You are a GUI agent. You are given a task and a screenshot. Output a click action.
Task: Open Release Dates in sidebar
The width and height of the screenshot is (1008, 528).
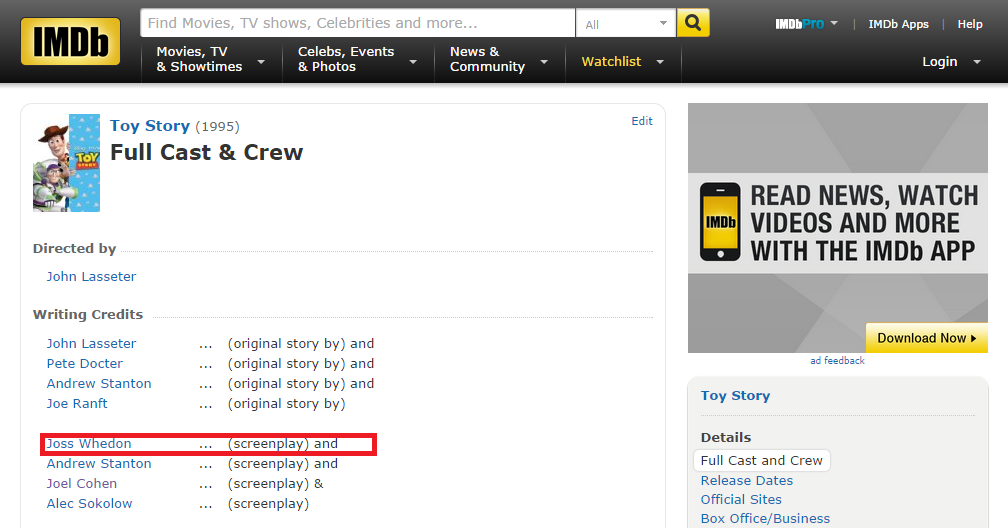[746, 480]
